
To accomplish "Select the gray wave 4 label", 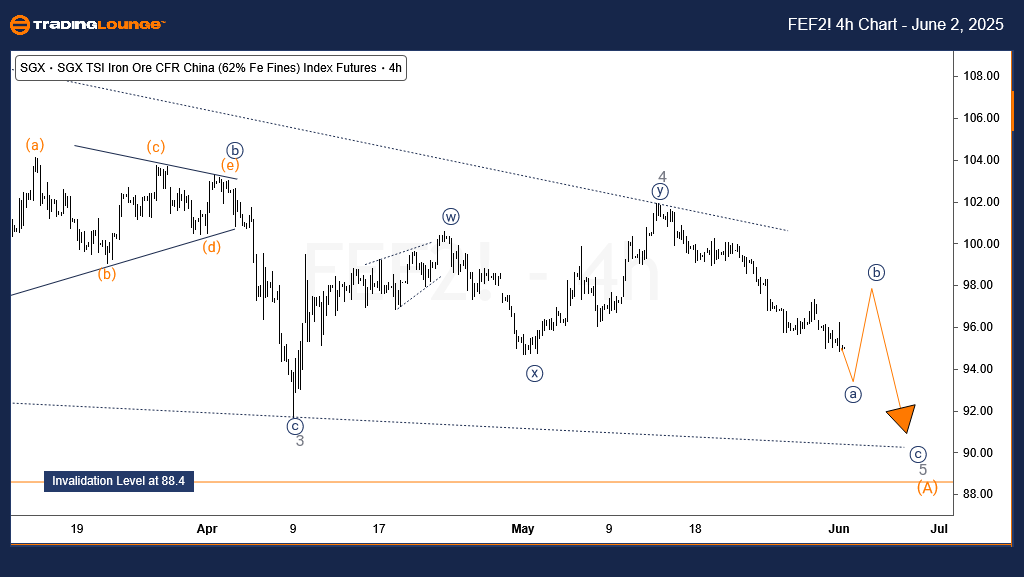I will pyautogui.click(x=661, y=176).
